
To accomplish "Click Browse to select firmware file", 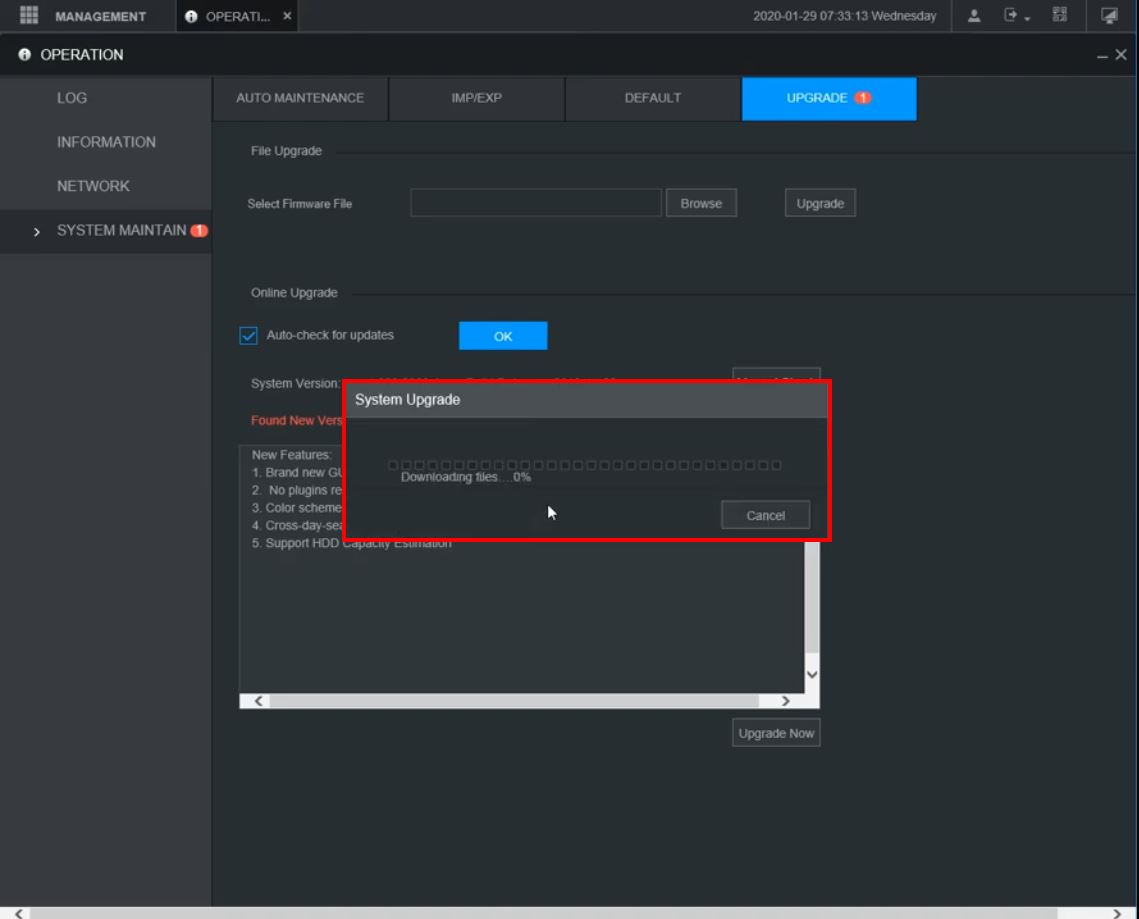I will coord(701,203).
